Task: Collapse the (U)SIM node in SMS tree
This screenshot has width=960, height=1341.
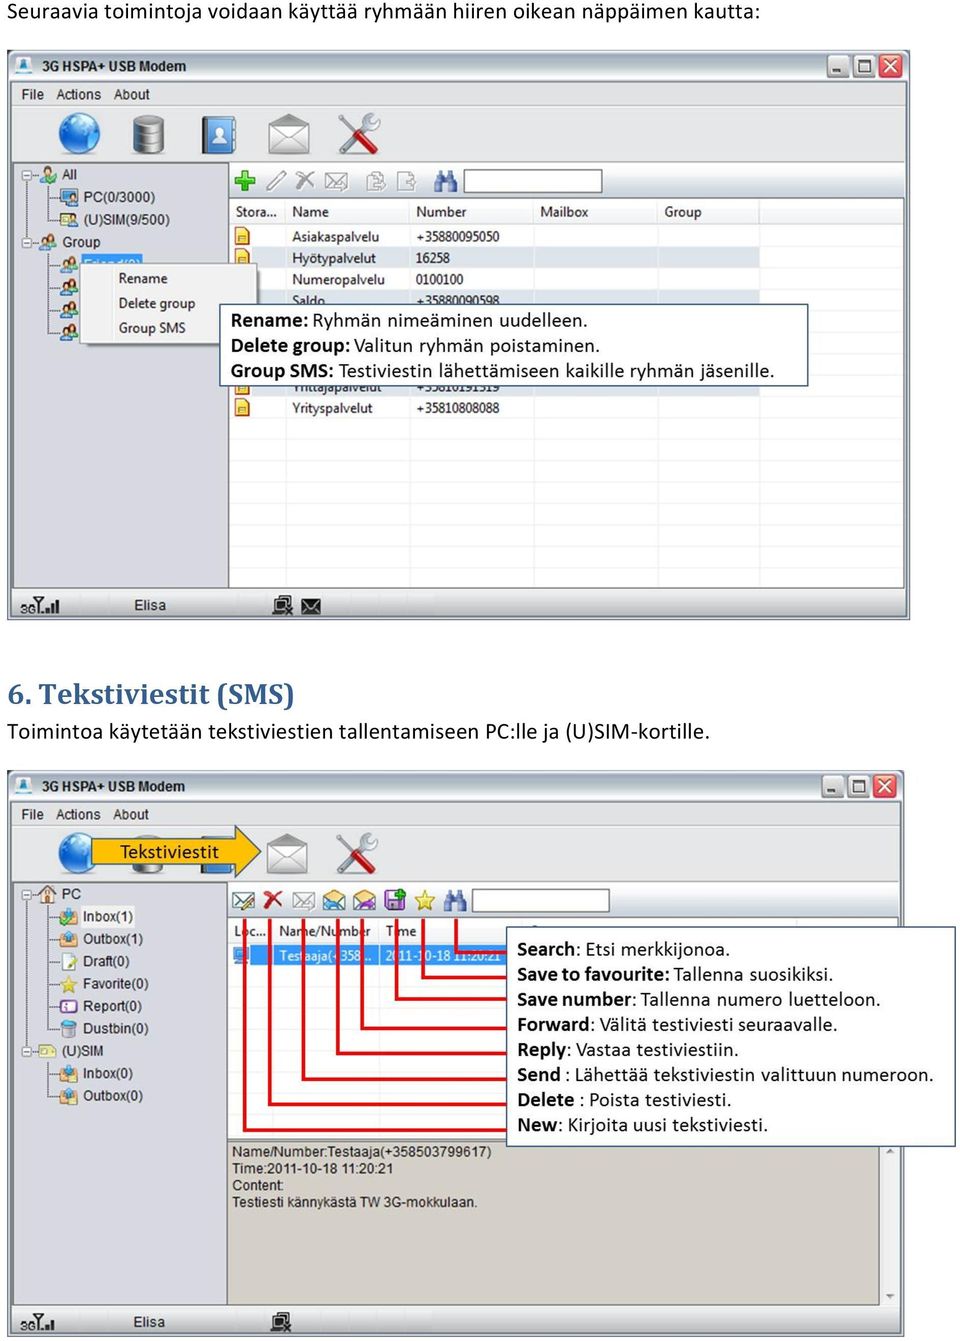Action: [27, 1051]
